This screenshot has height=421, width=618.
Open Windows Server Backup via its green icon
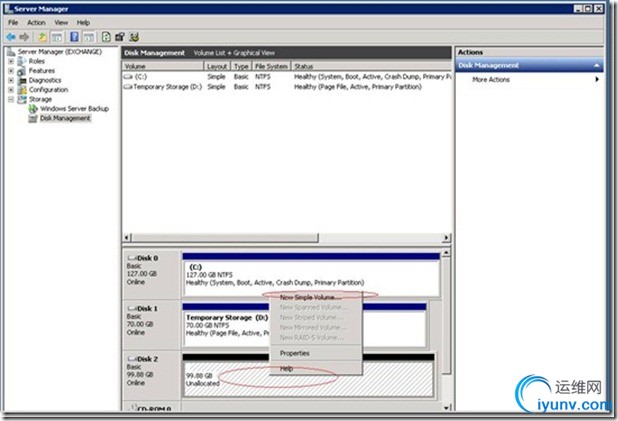coord(33,109)
